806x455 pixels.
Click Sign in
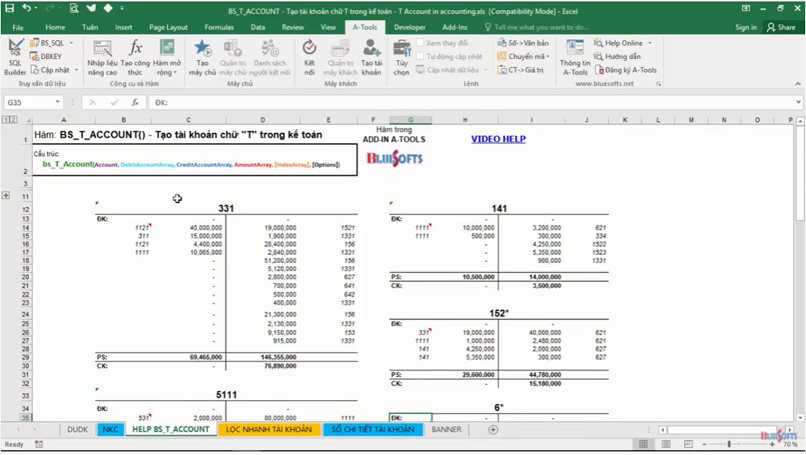coord(746,27)
